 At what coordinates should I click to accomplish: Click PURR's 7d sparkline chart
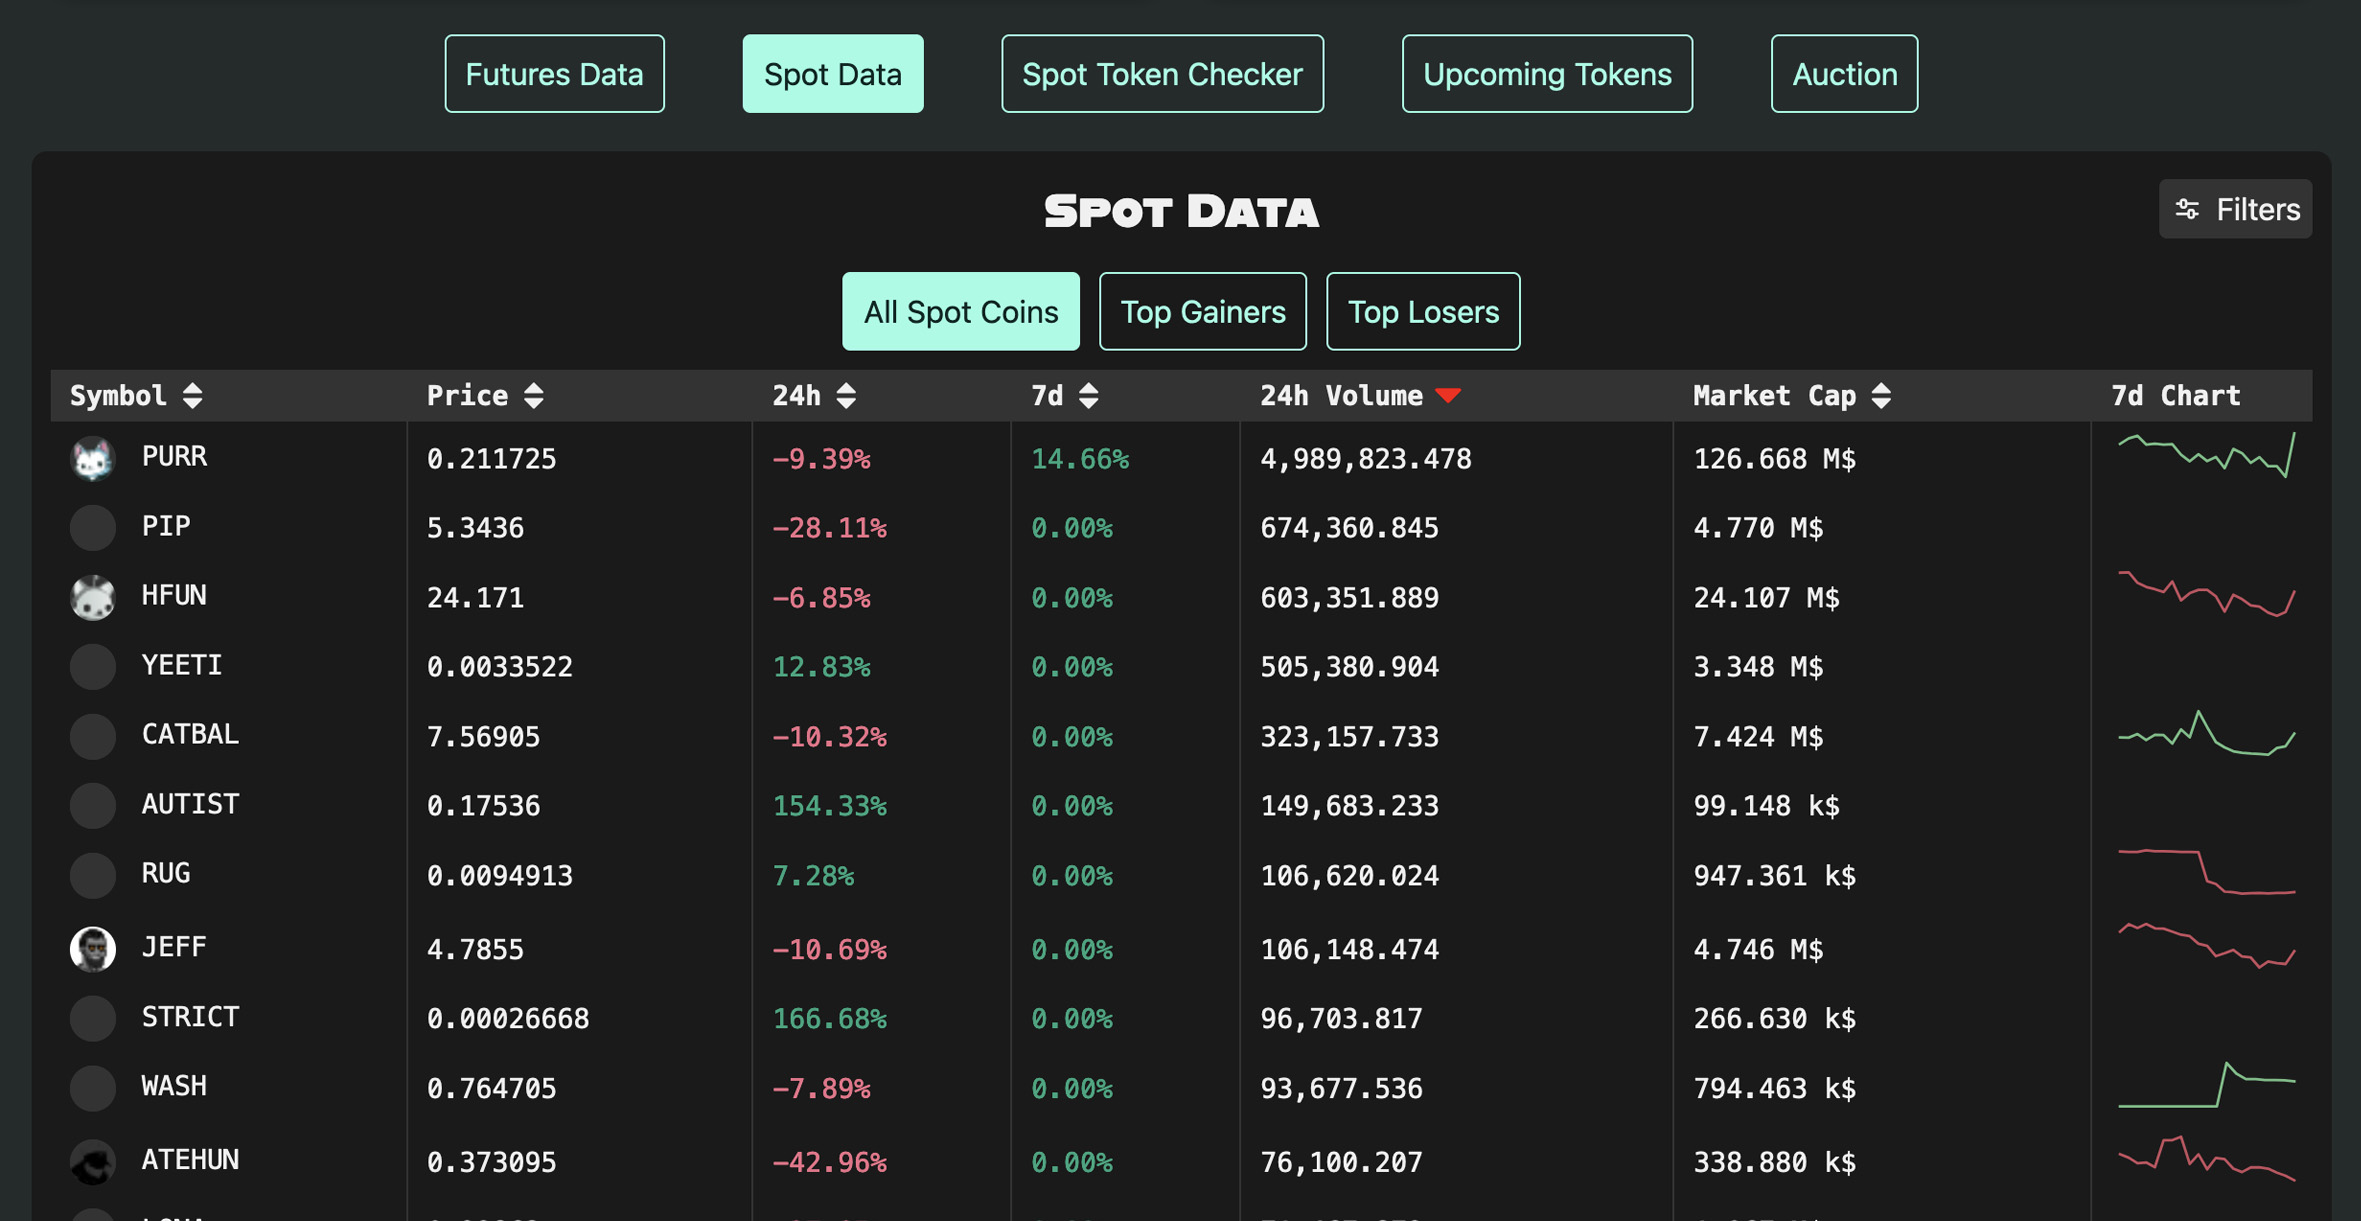(x=2205, y=459)
